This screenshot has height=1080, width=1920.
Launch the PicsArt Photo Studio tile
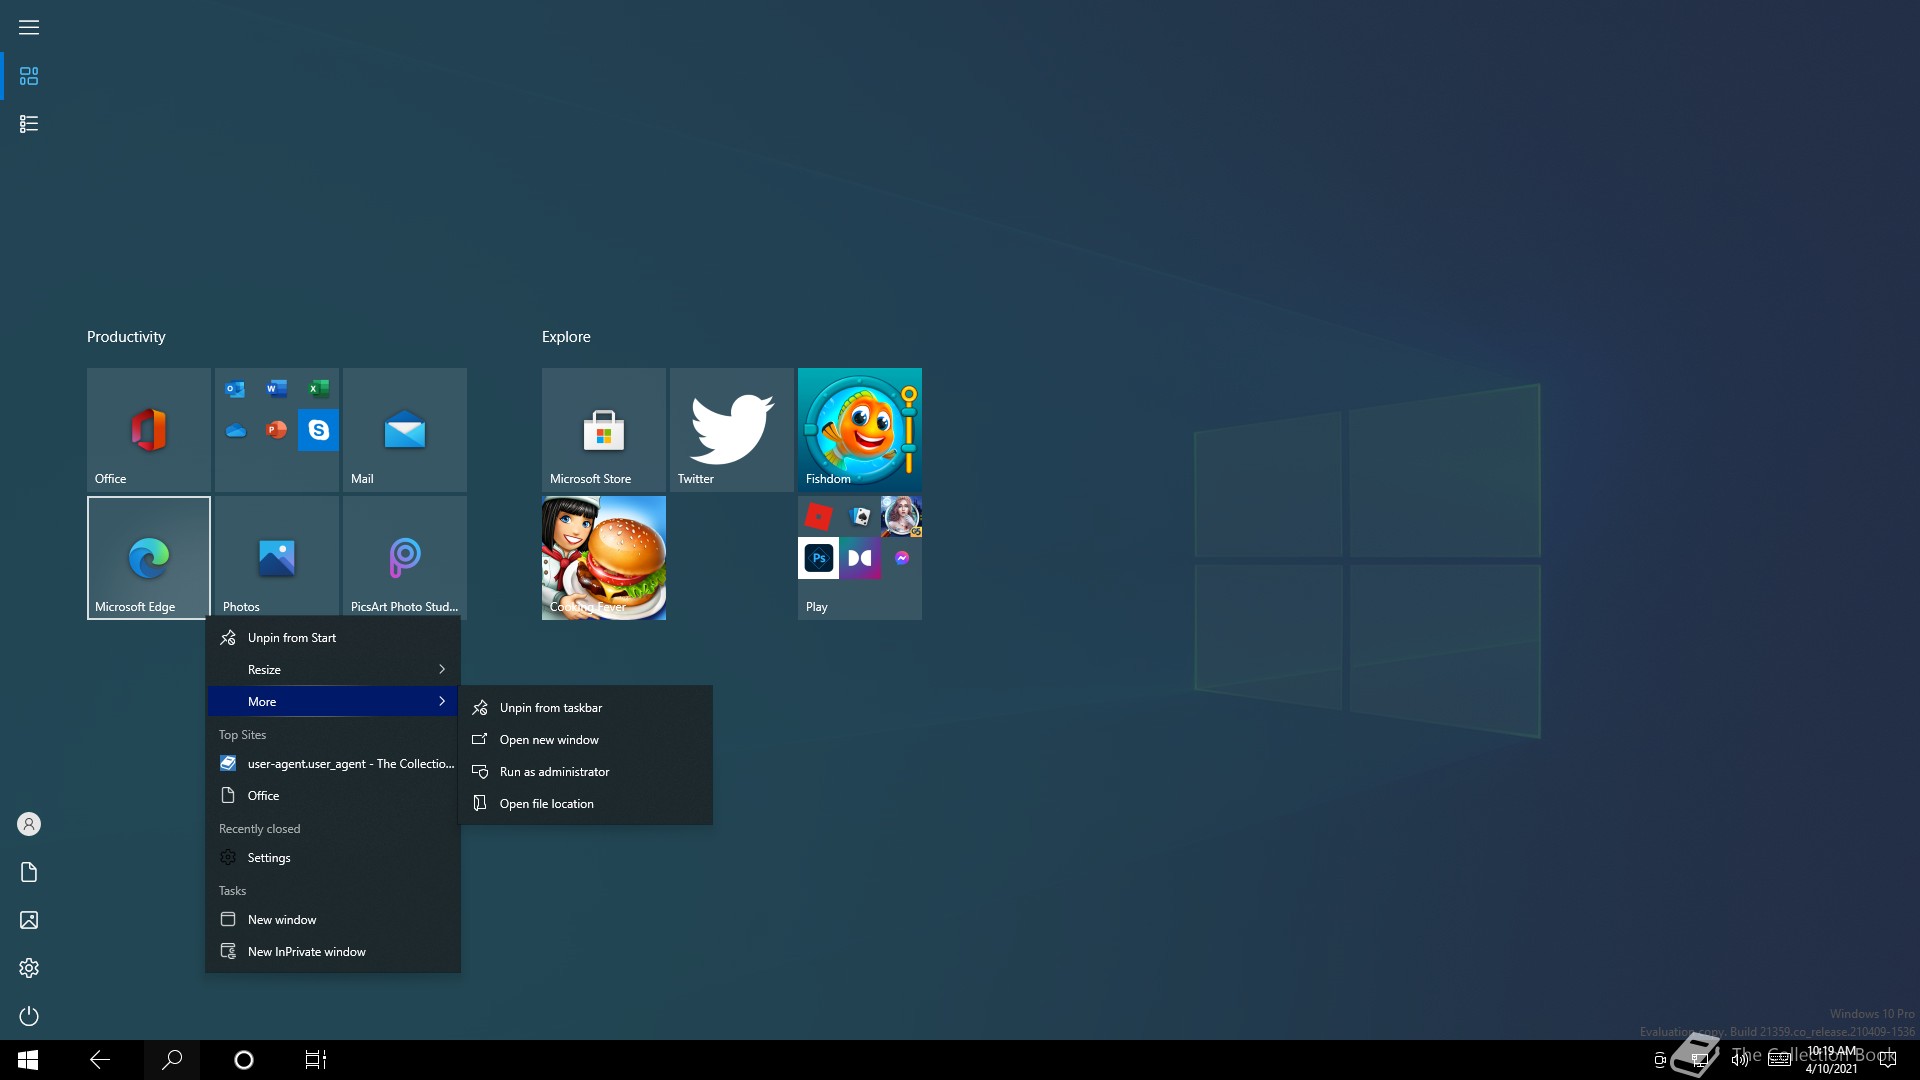(x=404, y=557)
